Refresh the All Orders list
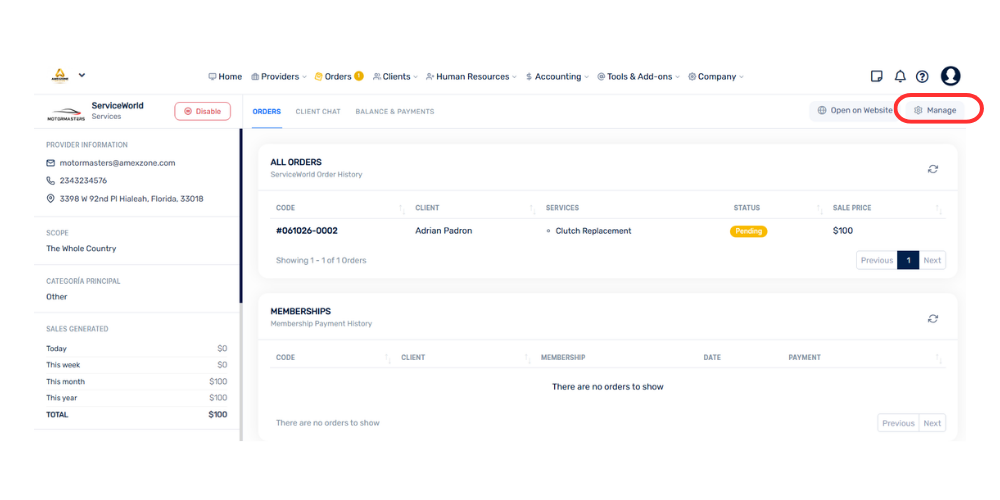 coord(933,169)
